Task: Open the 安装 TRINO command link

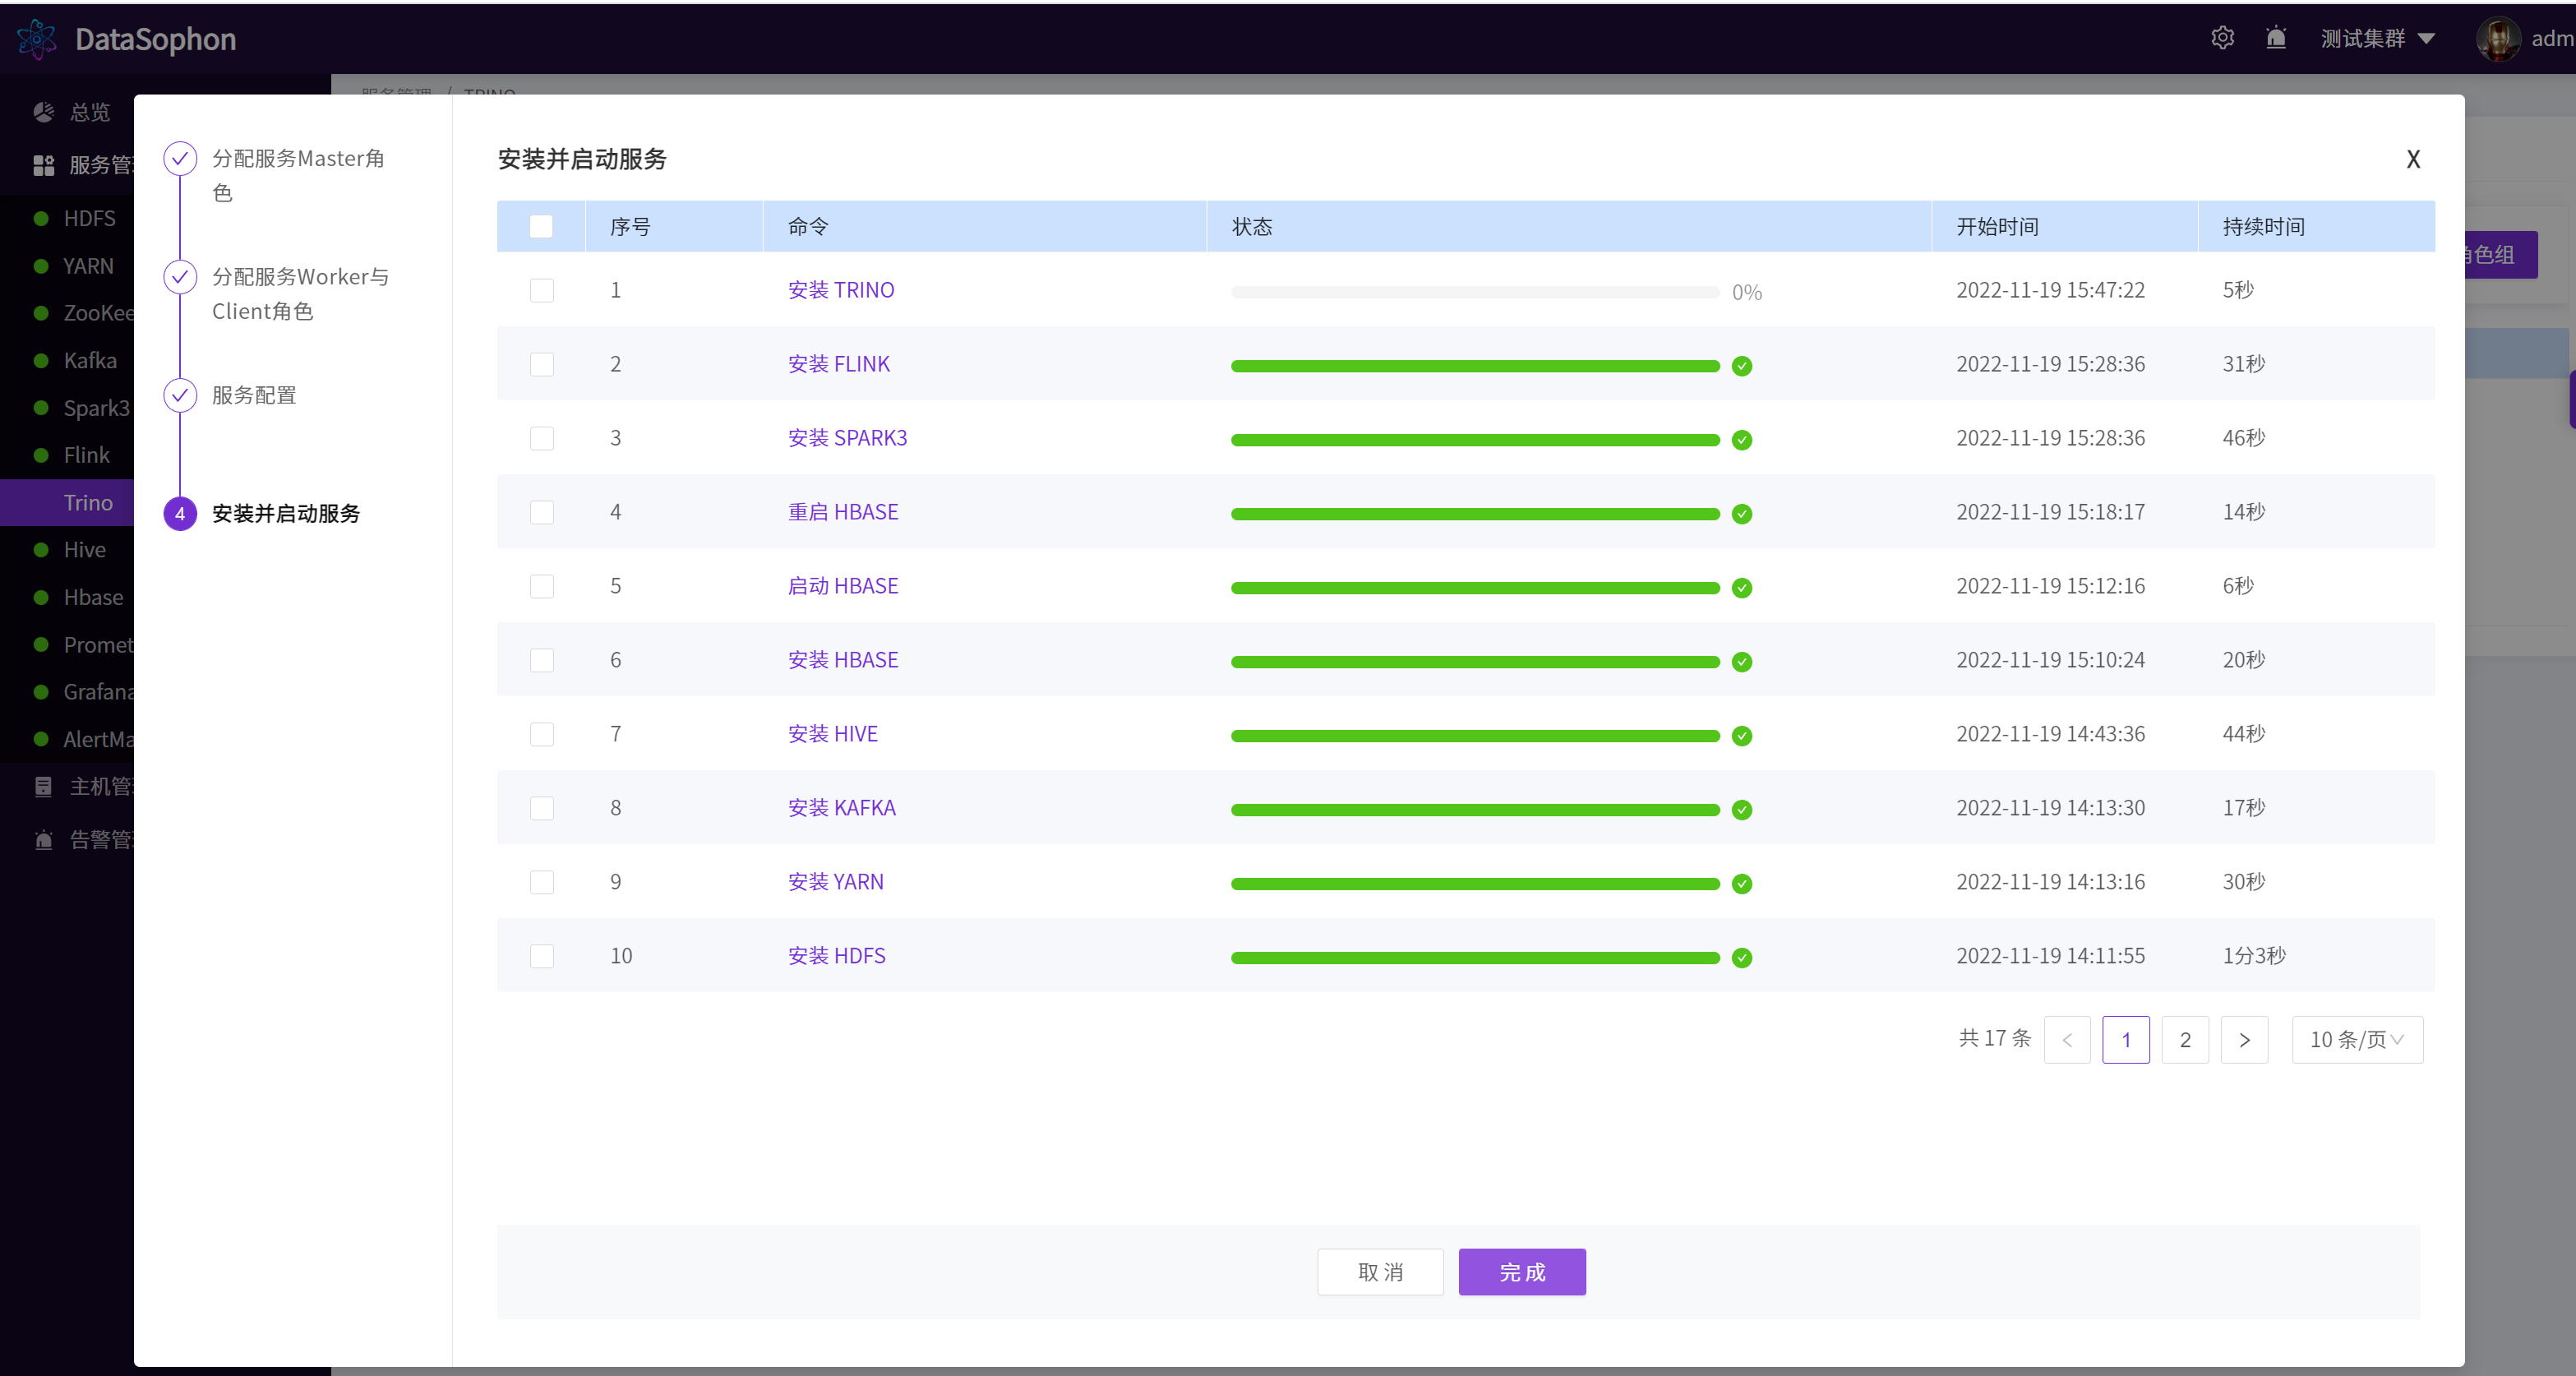Action: [x=841, y=290]
